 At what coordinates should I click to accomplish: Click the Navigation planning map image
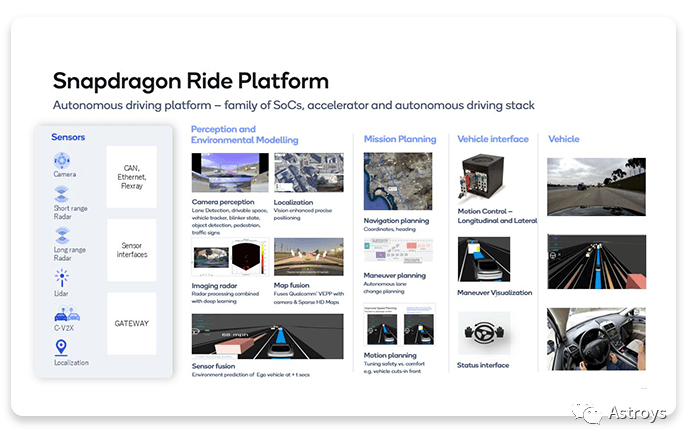tap(398, 181)
